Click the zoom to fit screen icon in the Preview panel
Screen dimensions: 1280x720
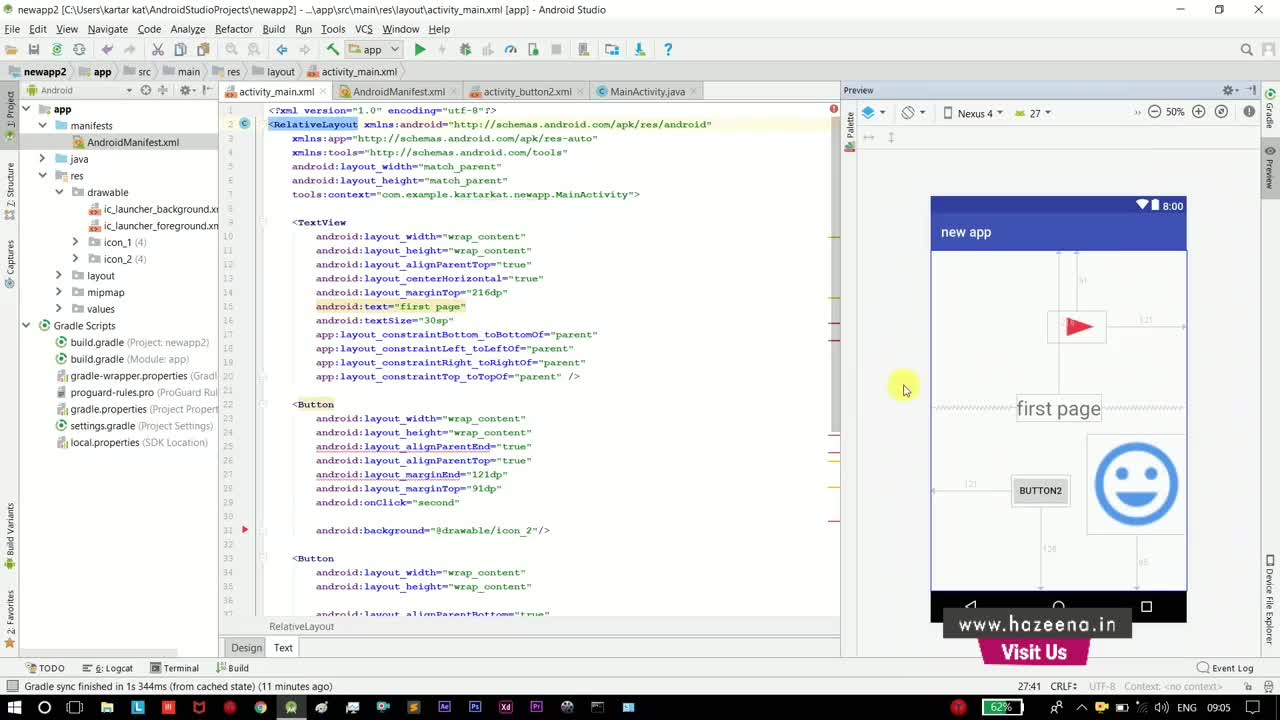[x=1221, y=112]
